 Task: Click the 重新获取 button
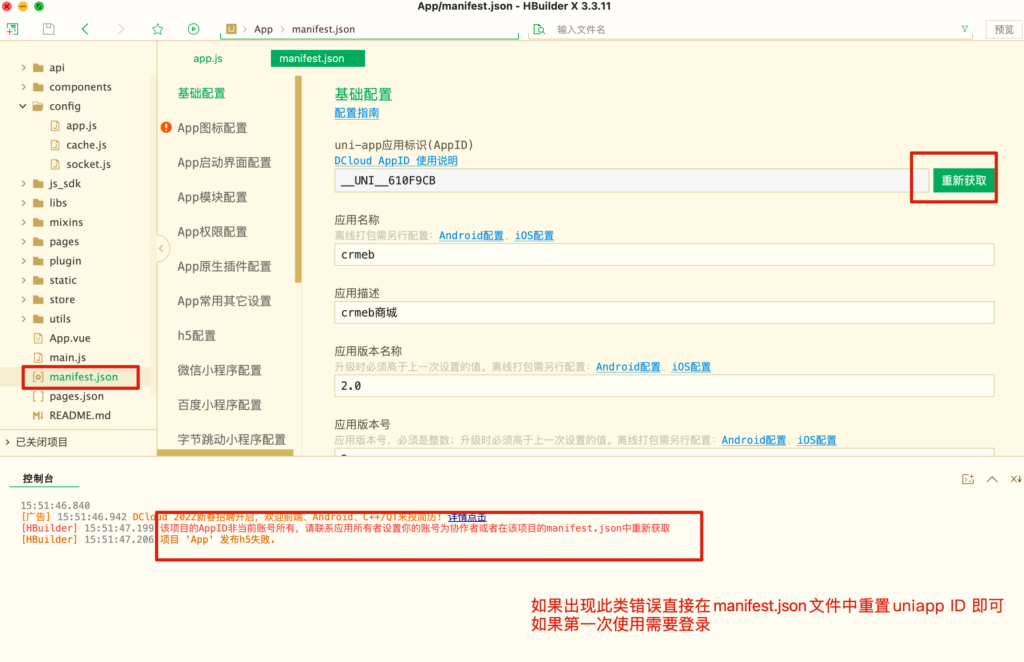(963, 180)
